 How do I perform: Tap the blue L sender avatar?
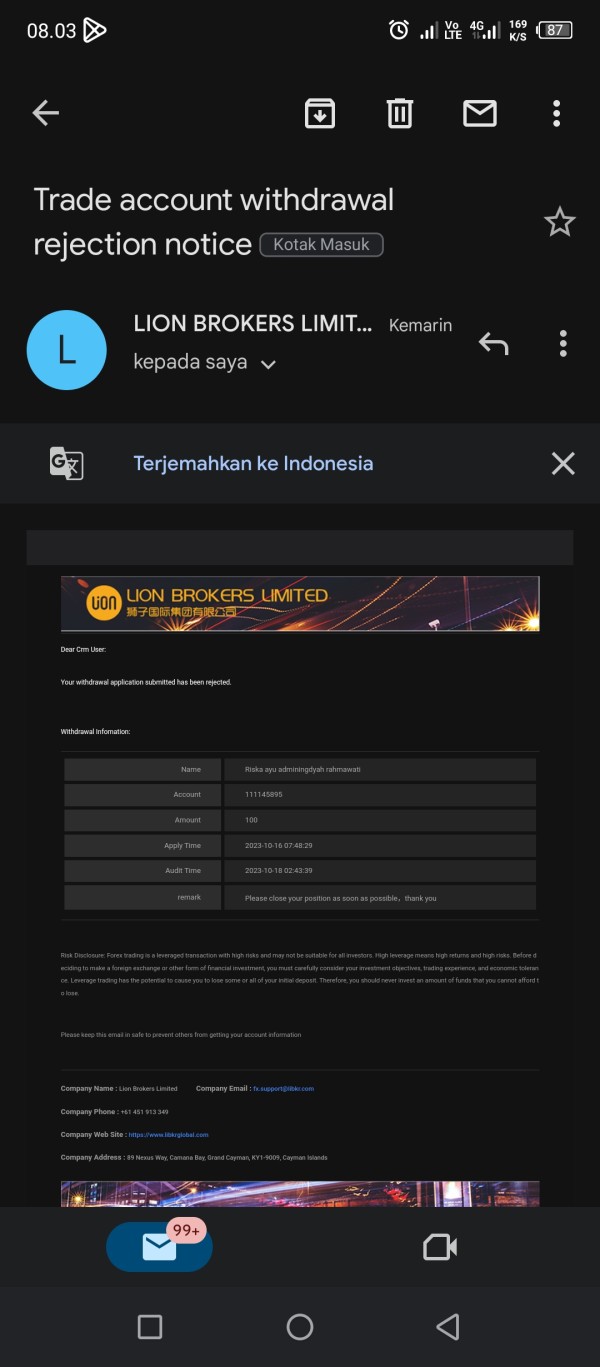(67, 350)
